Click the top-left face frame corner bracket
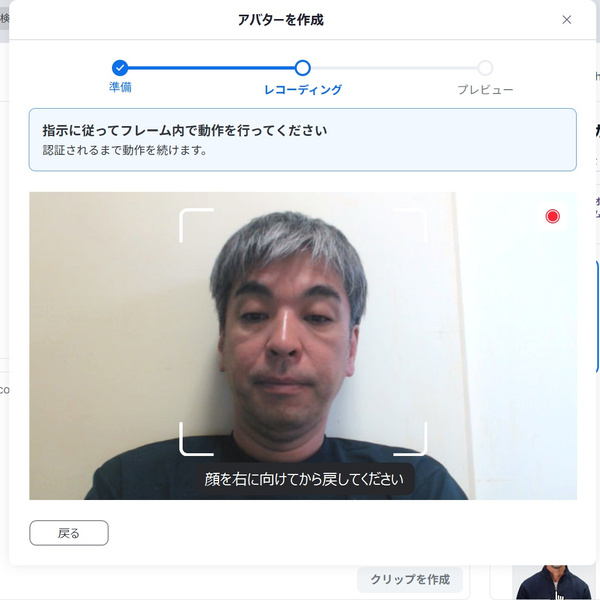The image size is (600, 600). tap(196, 225)
